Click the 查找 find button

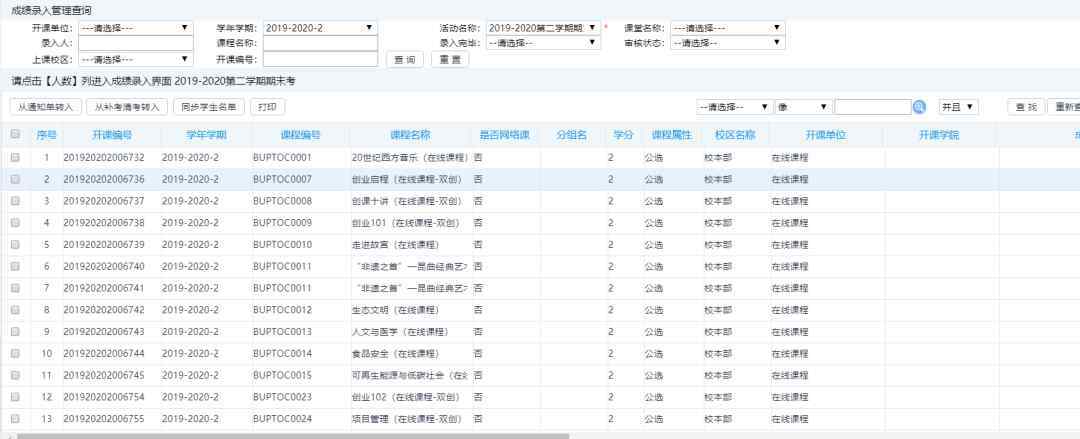(x=1025, y=107)
